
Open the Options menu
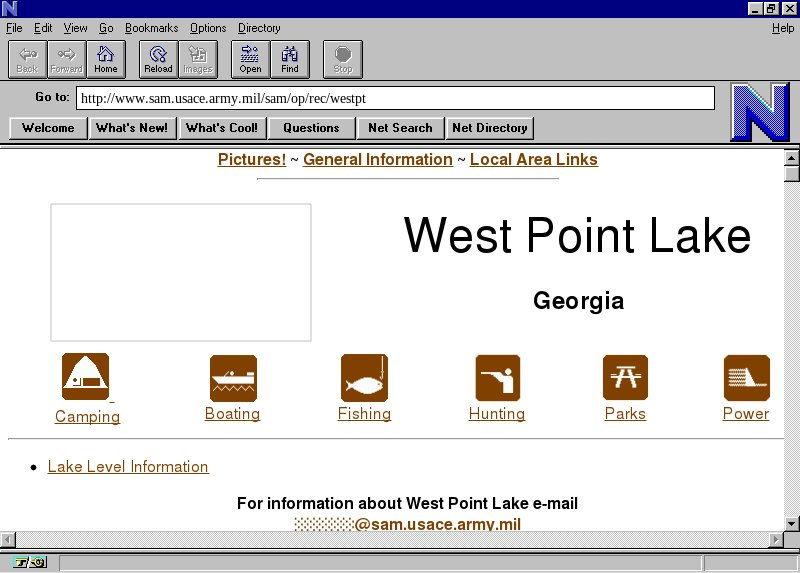tap(208, 28)
